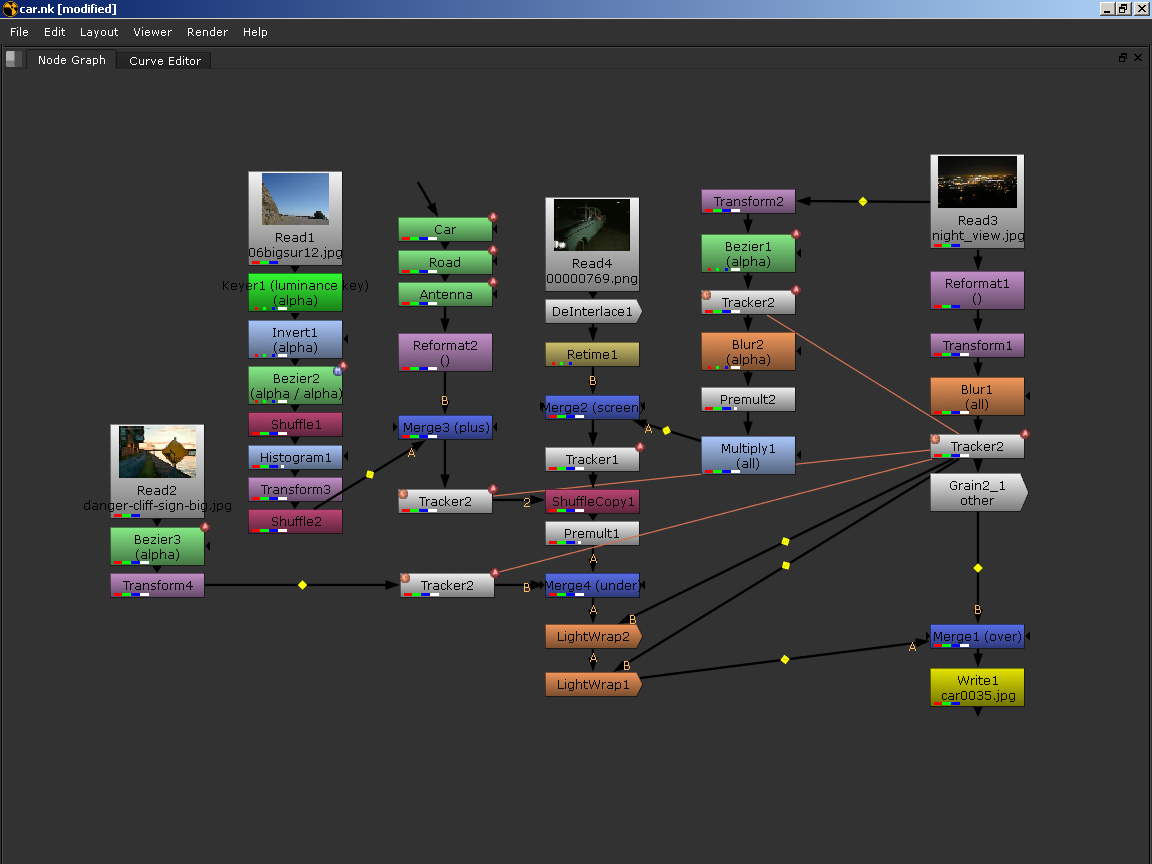Select the Tracker2 node feeding Merge4
This screenshot has height=864, width=1152.
[x=447, y=586]
